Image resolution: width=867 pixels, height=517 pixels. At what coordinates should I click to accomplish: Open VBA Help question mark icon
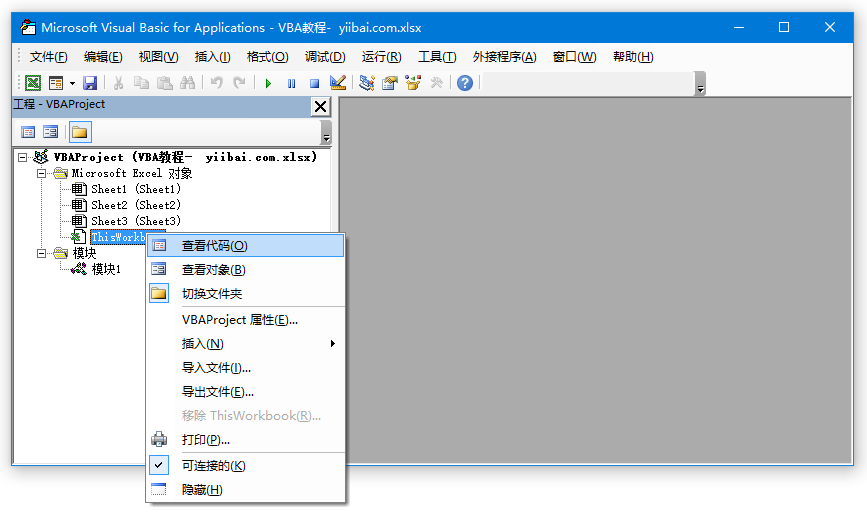(x=465, y=83)
